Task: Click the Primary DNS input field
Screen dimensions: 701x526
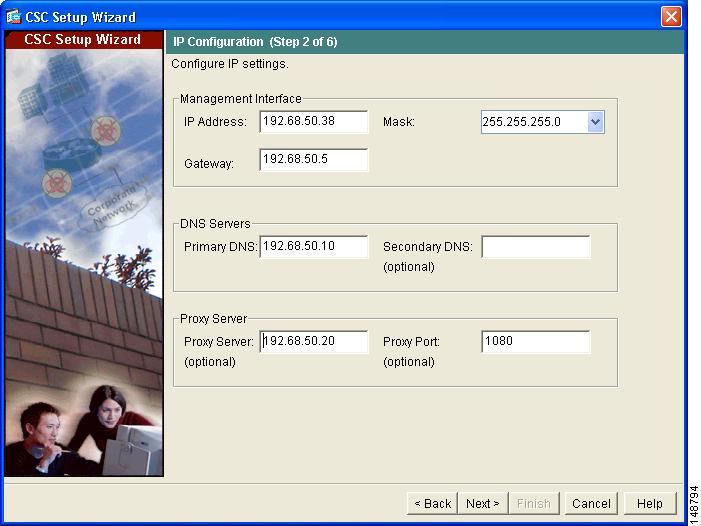Action: point(314,247)
